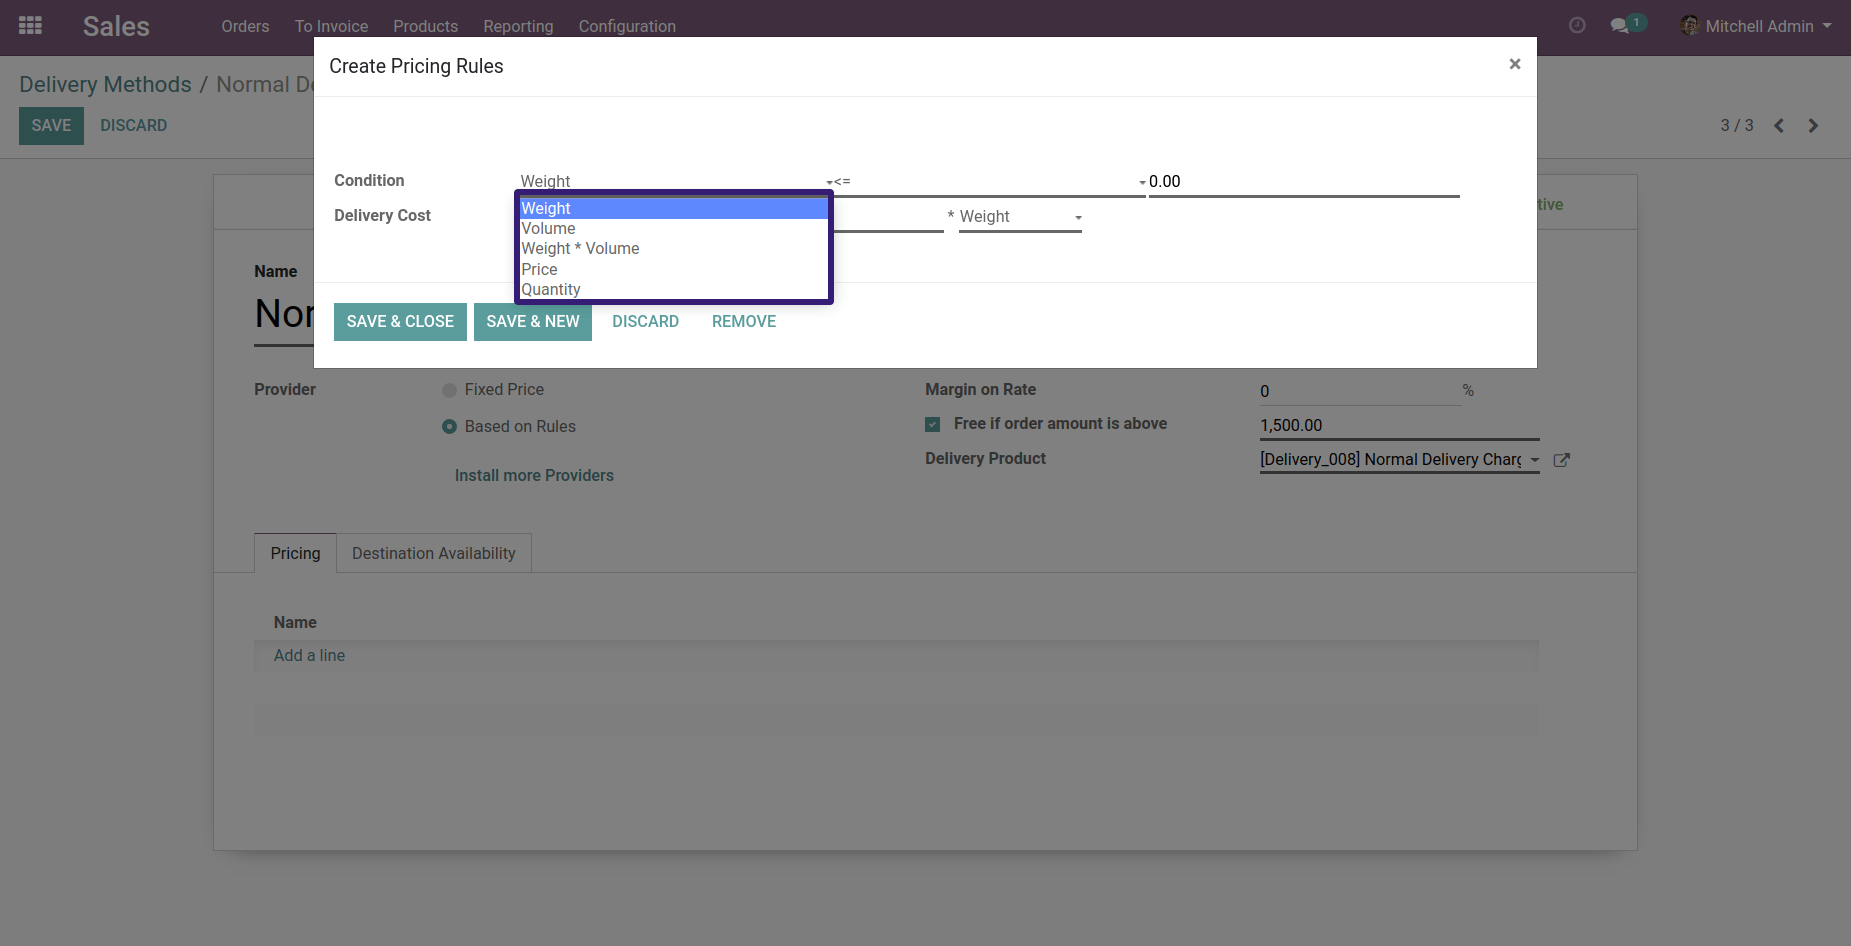Open the To Invoice menu
1851x946 pixels.
(331, 26)
